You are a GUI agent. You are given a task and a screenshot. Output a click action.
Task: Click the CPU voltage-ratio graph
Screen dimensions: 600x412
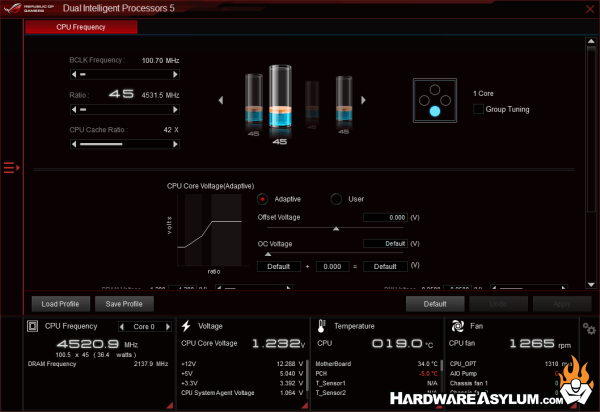point(209,230)
